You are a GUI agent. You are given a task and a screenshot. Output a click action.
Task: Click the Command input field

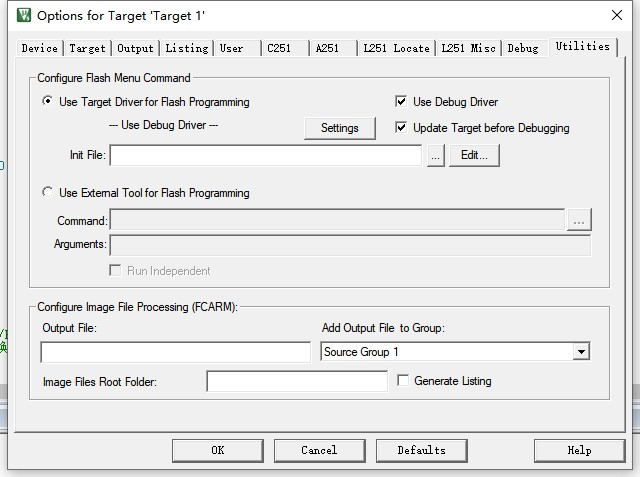point(337,220)
